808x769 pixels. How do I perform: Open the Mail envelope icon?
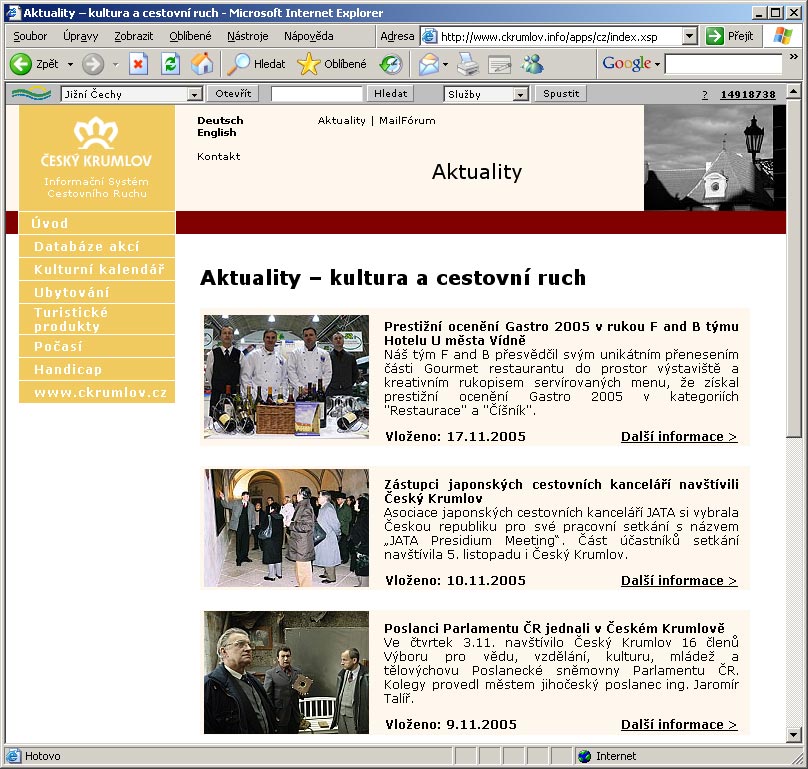[429, 64]
